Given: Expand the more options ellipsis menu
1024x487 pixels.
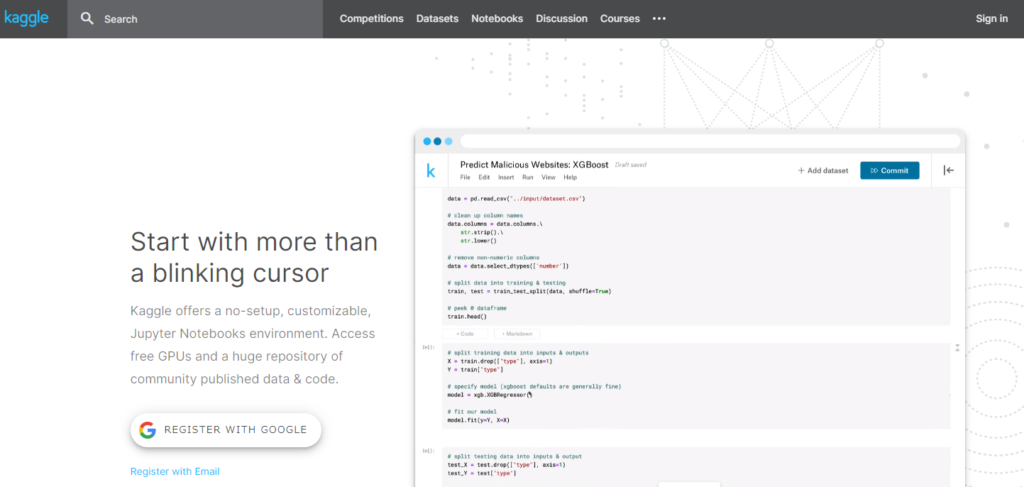Looking at the screenshot, I should [659, 18].
